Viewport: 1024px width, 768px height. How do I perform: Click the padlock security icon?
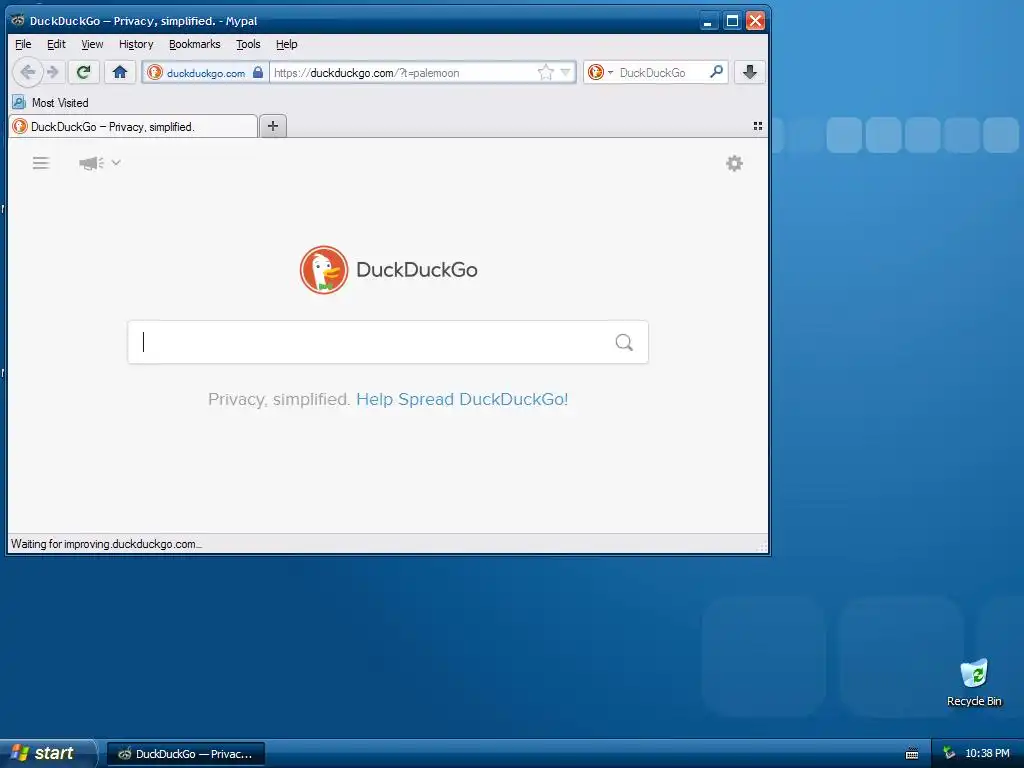[x=258, y=72]
